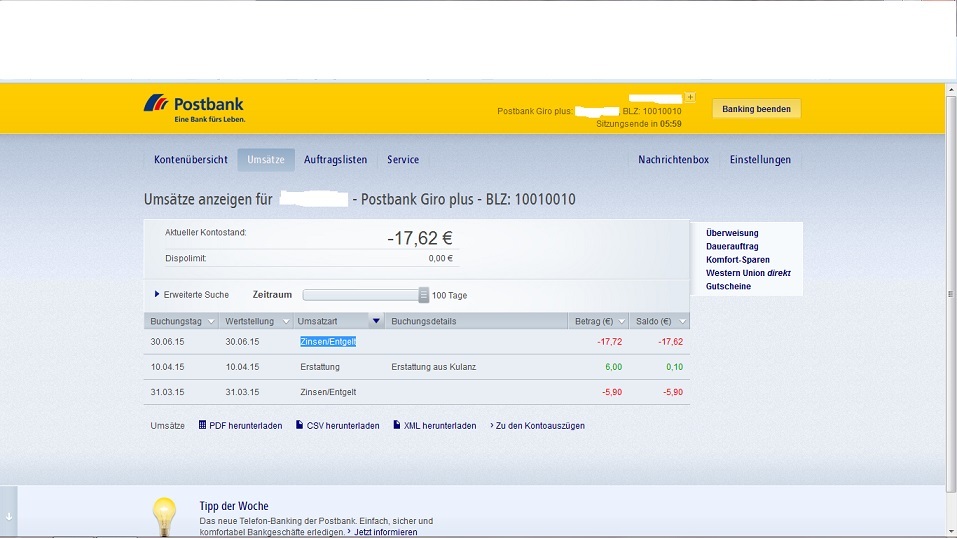Open Einstellungen settings
Viewport: 957px width, 538px height.
tap(760, 159)
